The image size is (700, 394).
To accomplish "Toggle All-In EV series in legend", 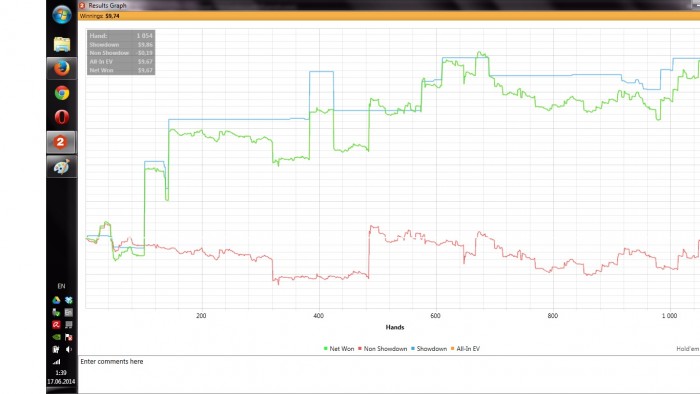I will pos(465,349).
